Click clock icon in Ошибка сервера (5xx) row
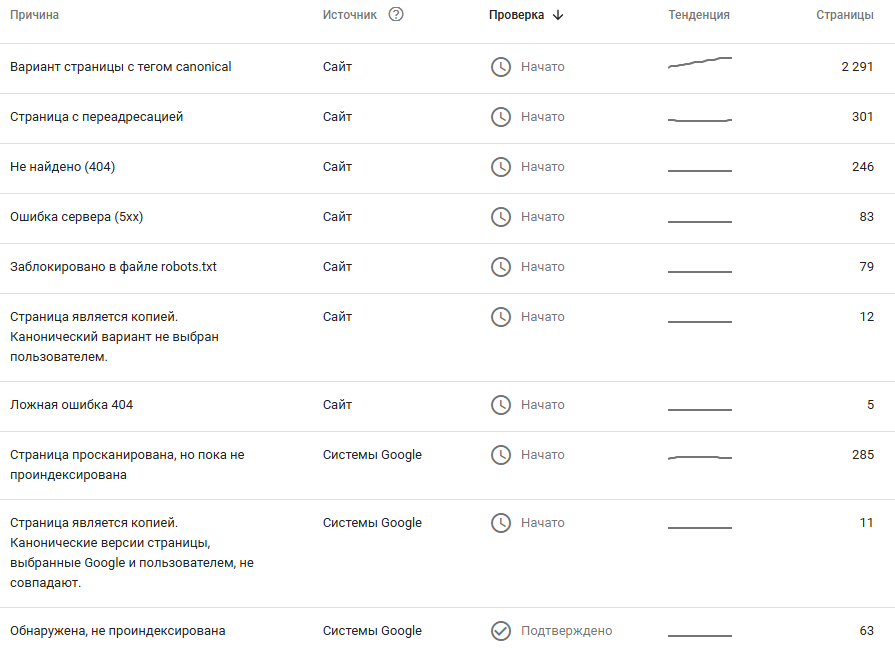 500,217
